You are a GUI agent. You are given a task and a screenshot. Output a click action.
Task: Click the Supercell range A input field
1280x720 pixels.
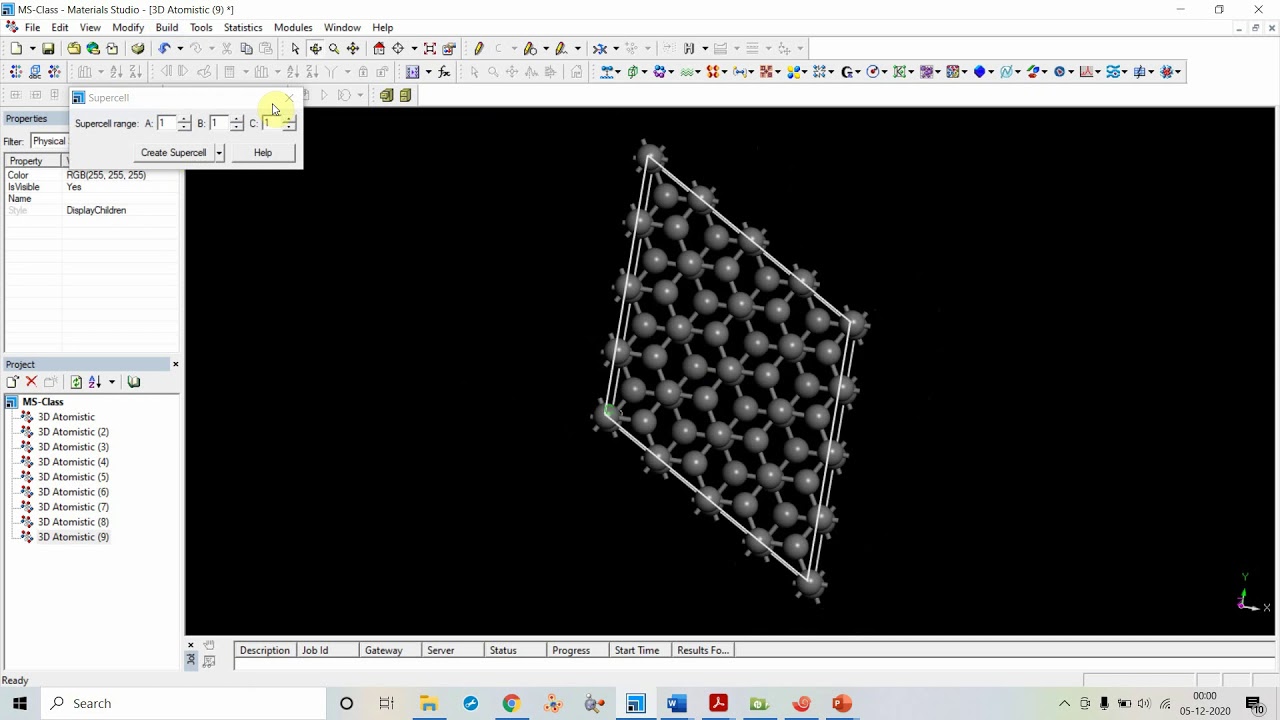pos(166,123)
